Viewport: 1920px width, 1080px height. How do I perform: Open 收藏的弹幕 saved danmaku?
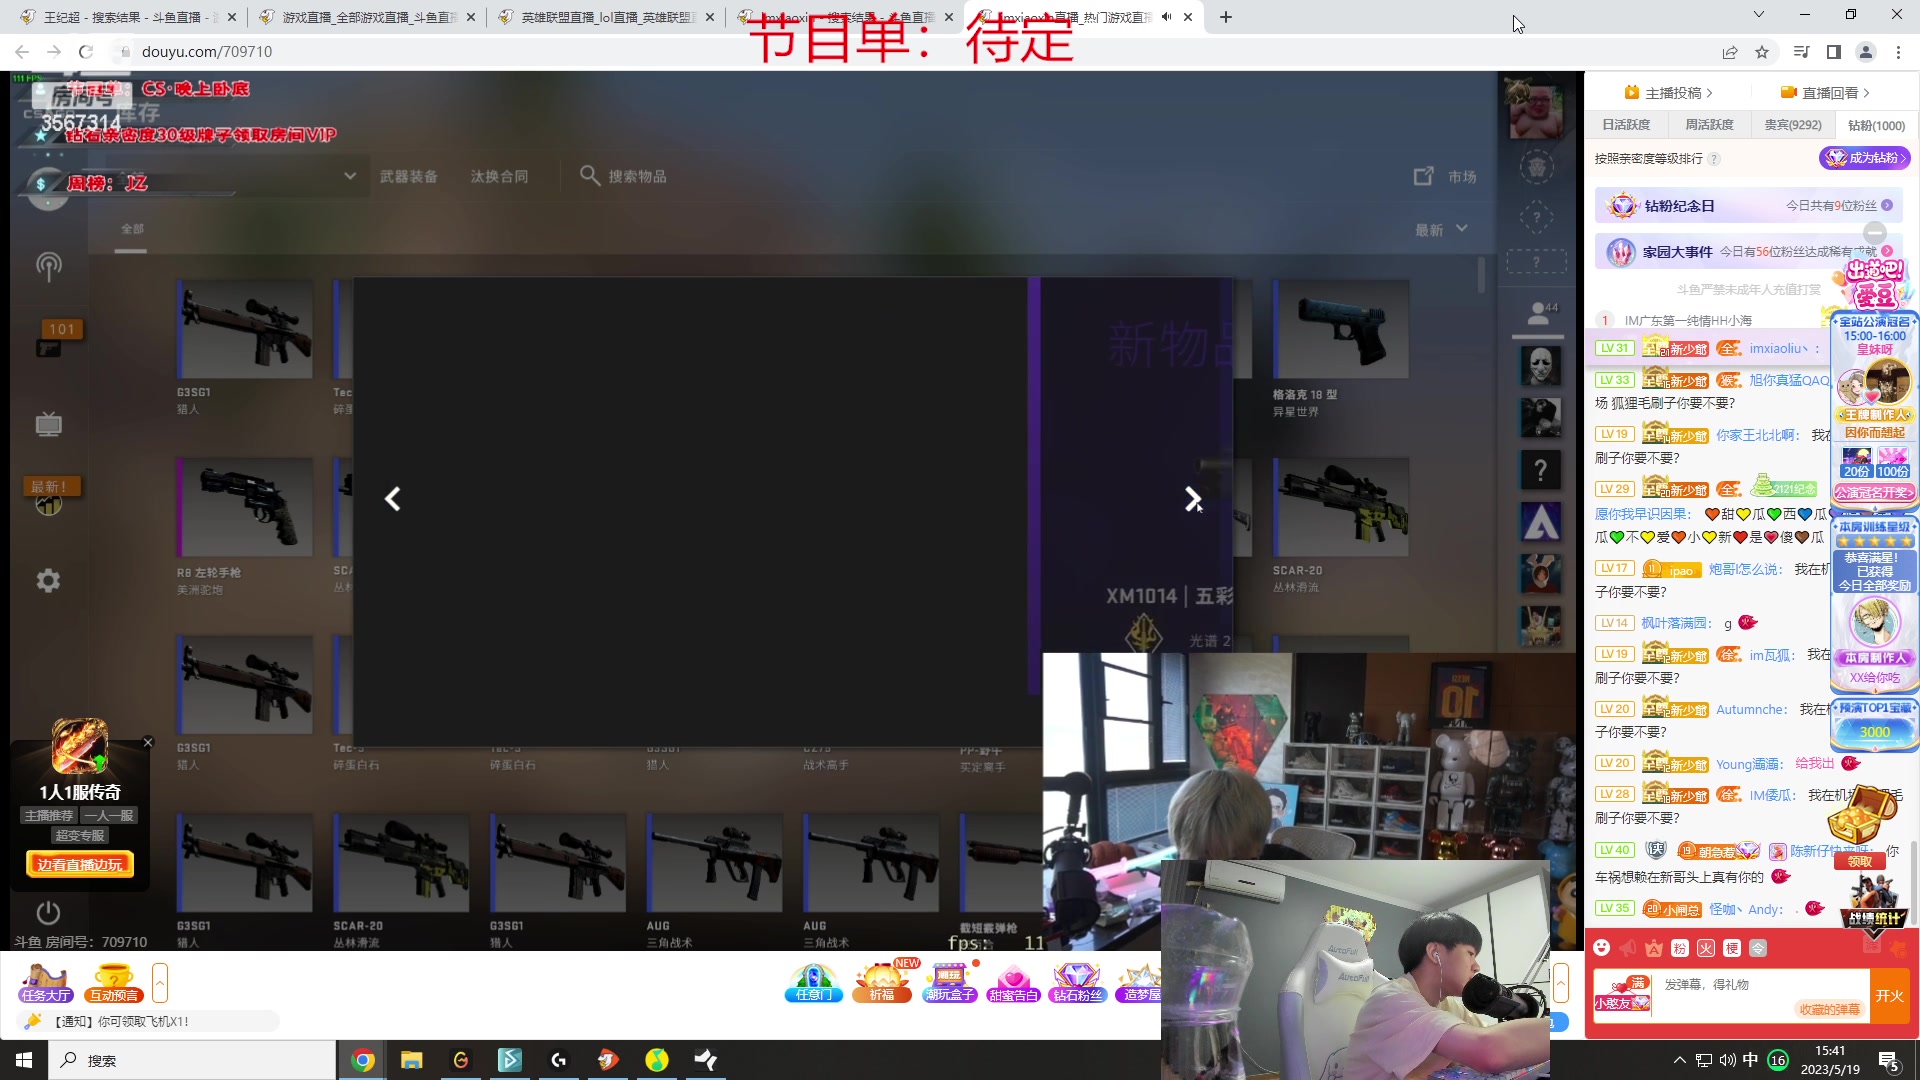tap(1830, 1009)
